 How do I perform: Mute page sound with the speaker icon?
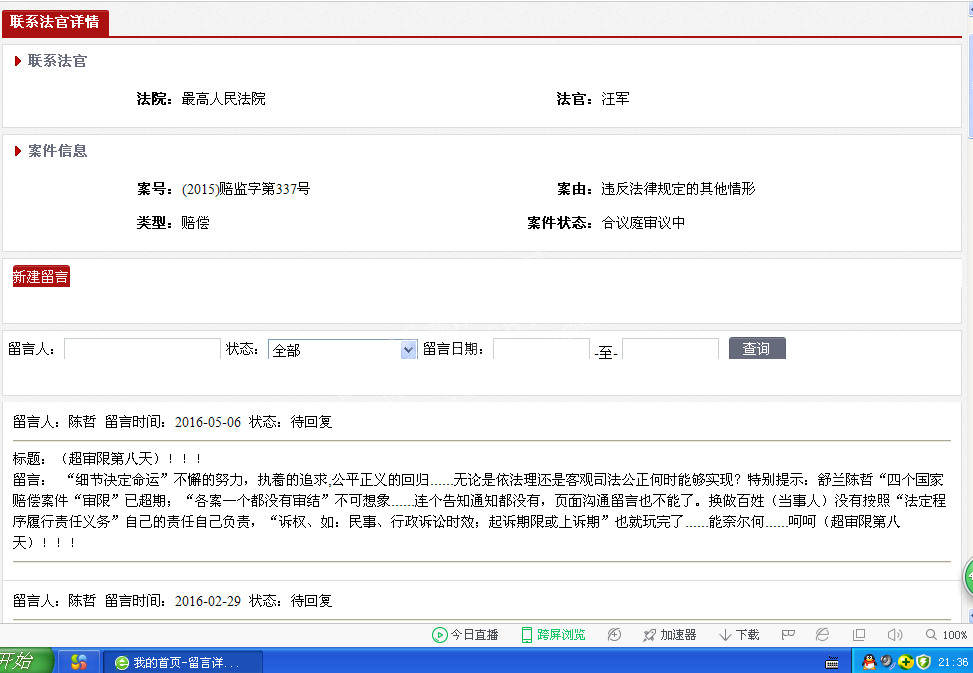894,635
